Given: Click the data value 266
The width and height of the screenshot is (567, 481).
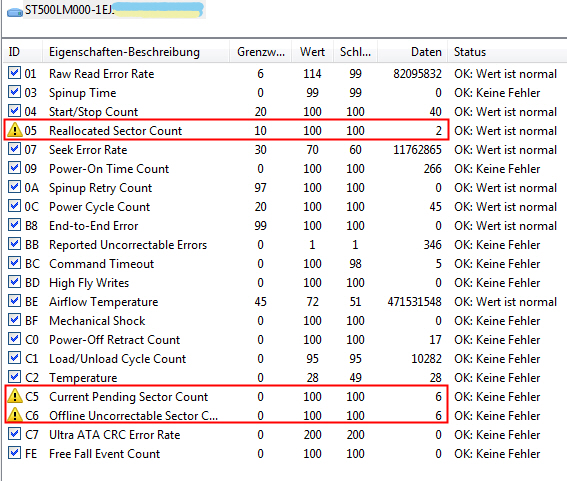Looking at the screenshot, I should [432, 169].
